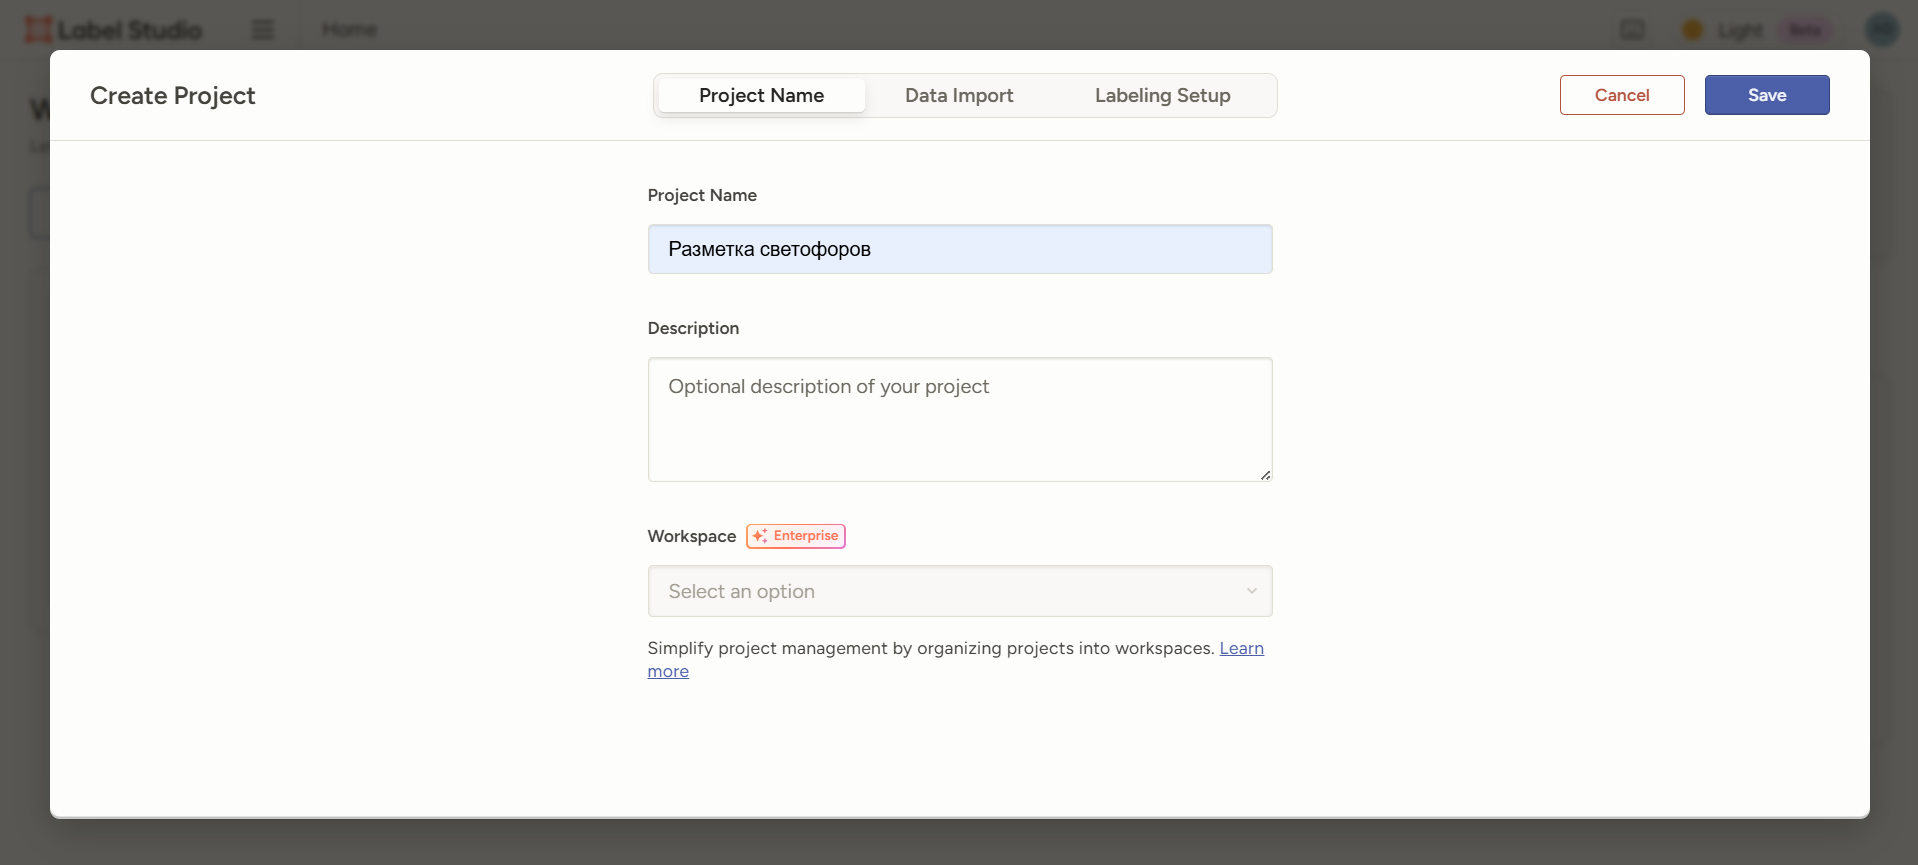Click the Home breadcrumb in header

pyautogui.click(x=349, y=30)
